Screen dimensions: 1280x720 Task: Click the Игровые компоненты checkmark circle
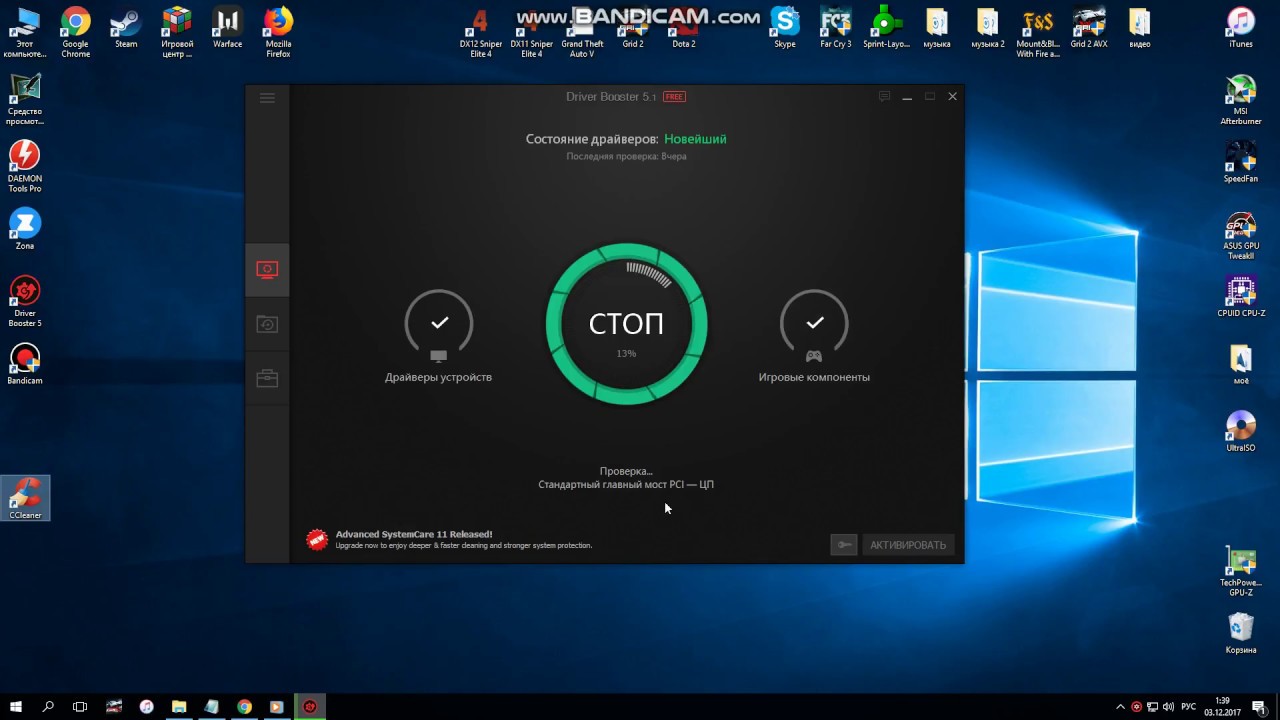[x=814, y=323]
